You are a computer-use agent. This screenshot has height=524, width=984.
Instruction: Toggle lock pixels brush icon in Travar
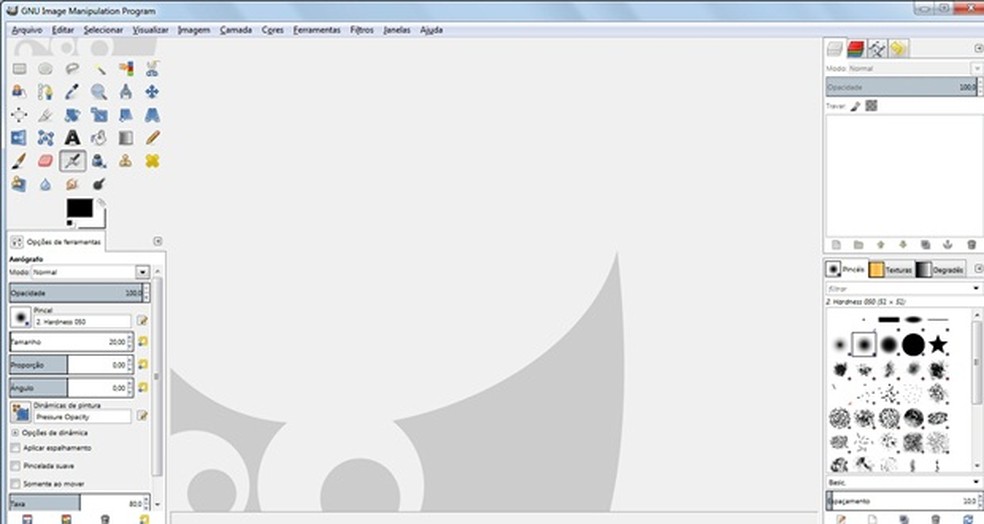(x=855, y=106)
